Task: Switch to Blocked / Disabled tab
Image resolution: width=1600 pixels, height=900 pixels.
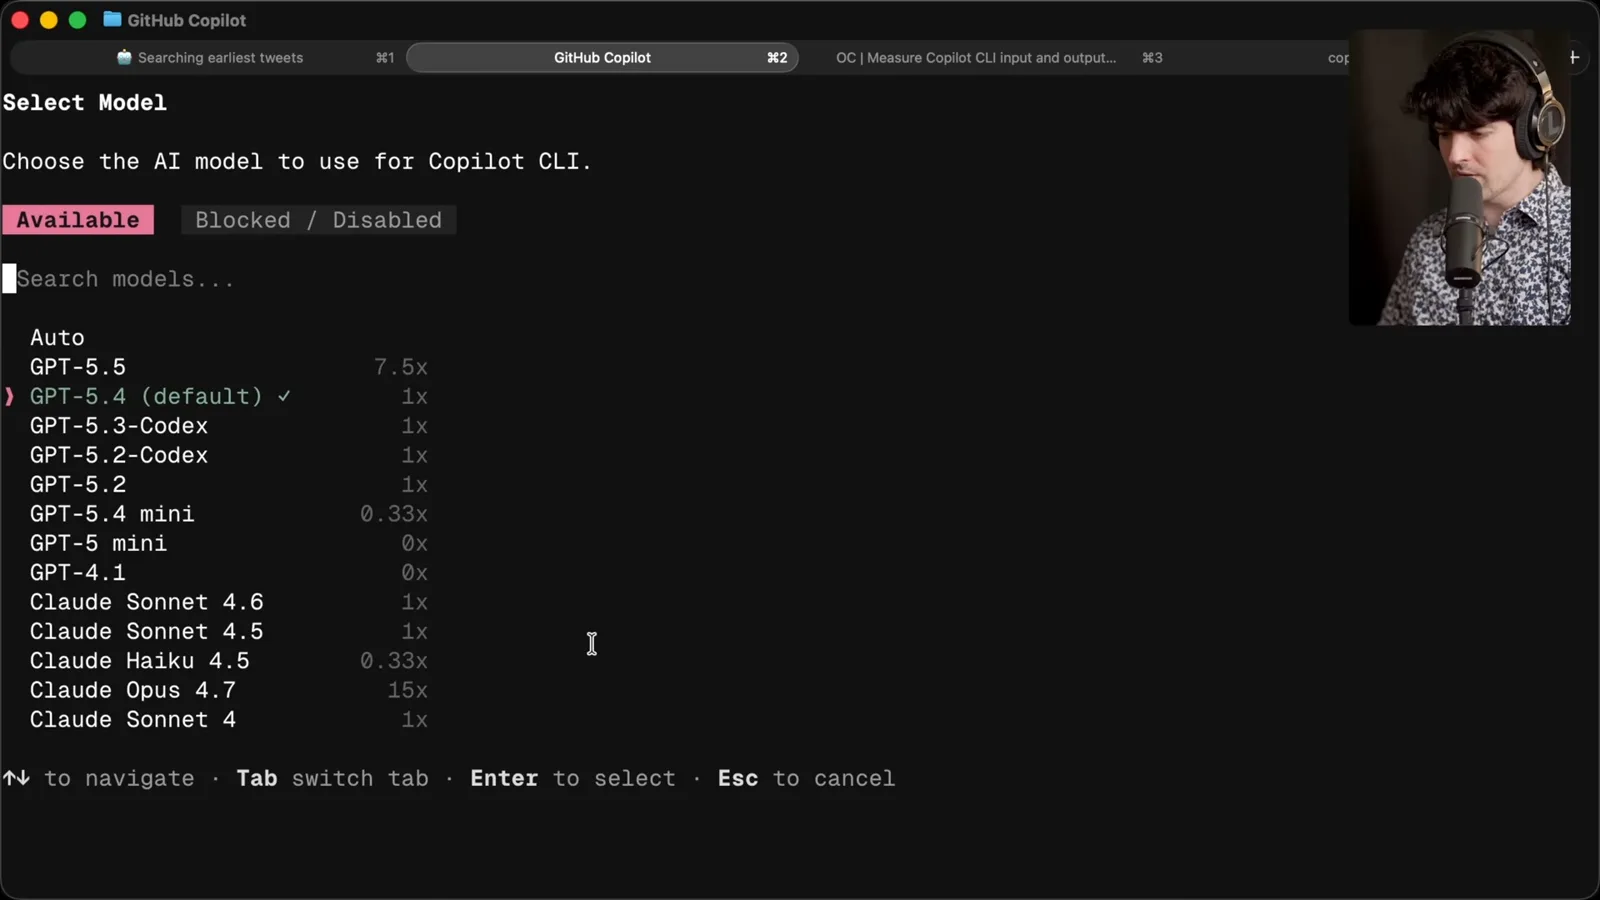Action: (x=318, y=220)
